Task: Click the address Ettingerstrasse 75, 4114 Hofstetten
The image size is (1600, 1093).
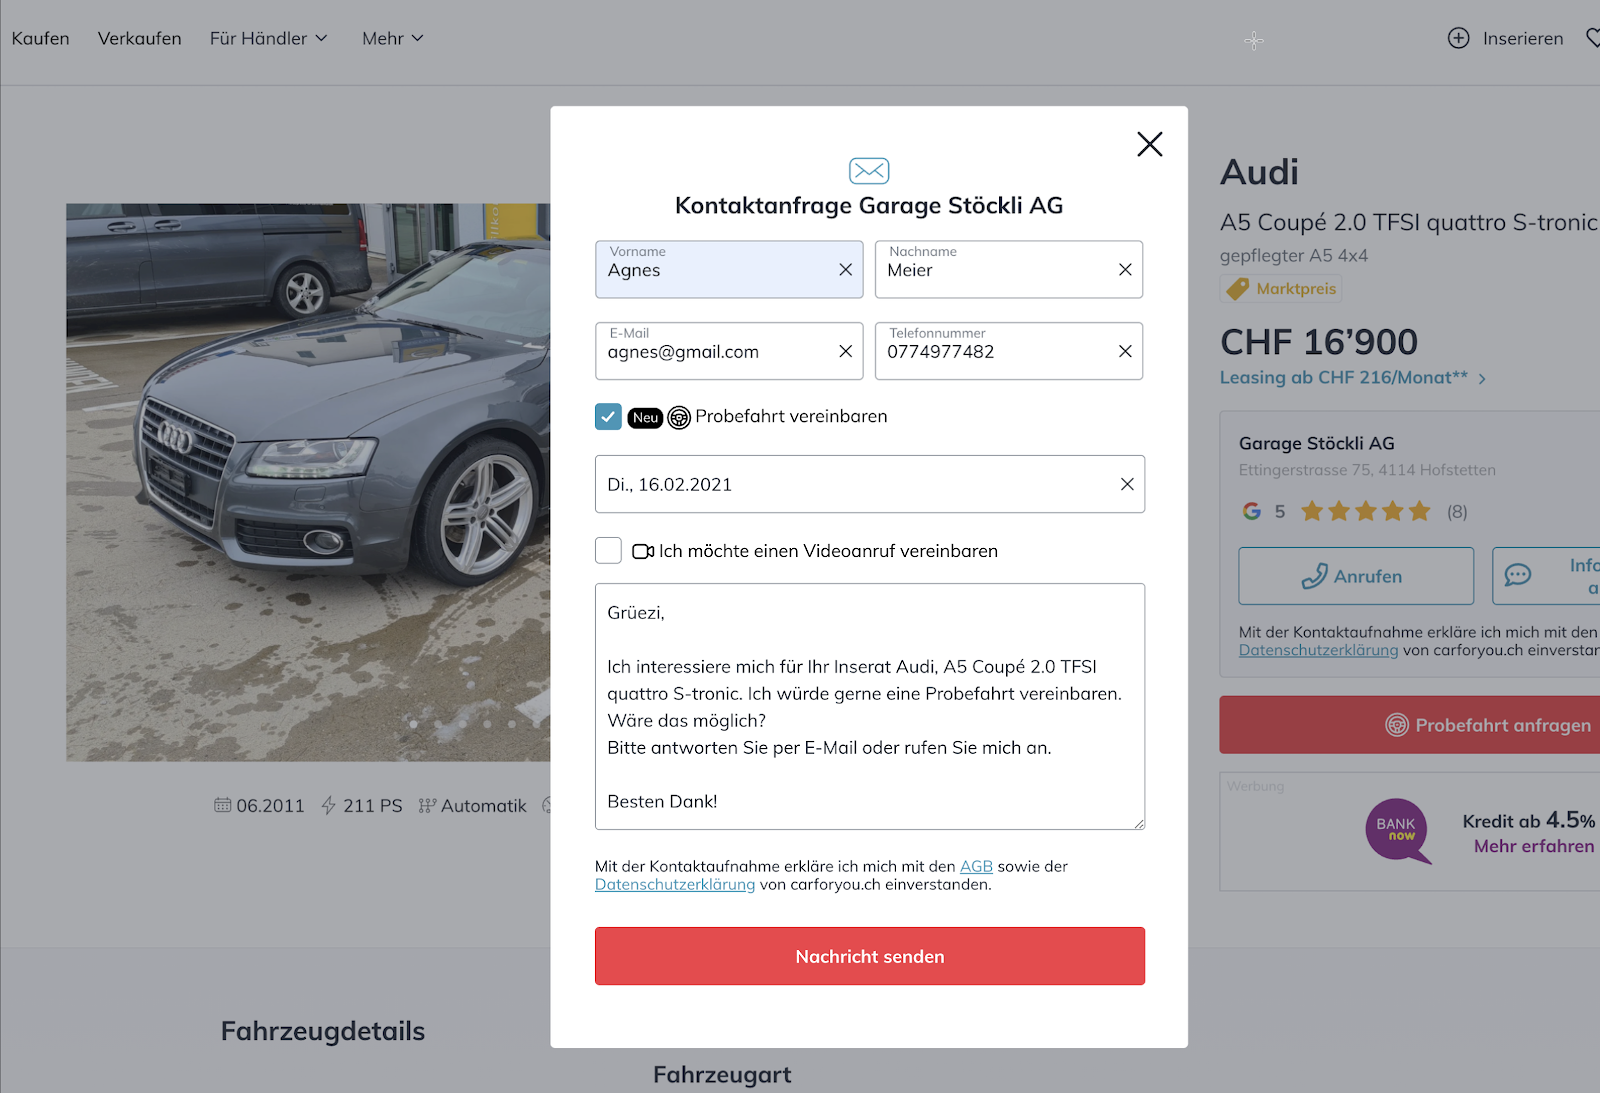Action: coord(1367,470)
